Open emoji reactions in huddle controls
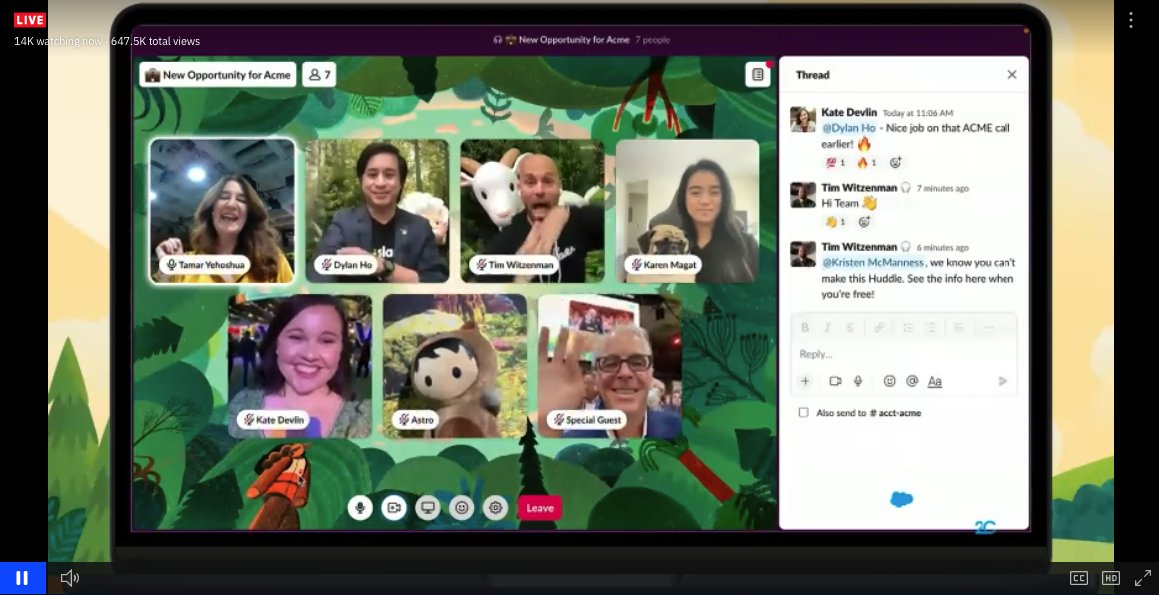Screen dimensions: 1159x595 462,508
